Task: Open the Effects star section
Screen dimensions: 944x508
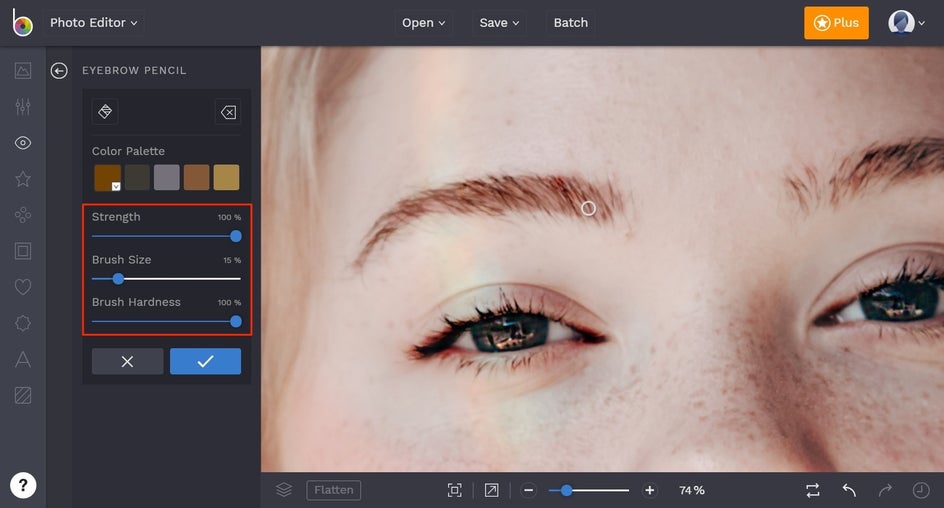Action: tap(22, 179)
